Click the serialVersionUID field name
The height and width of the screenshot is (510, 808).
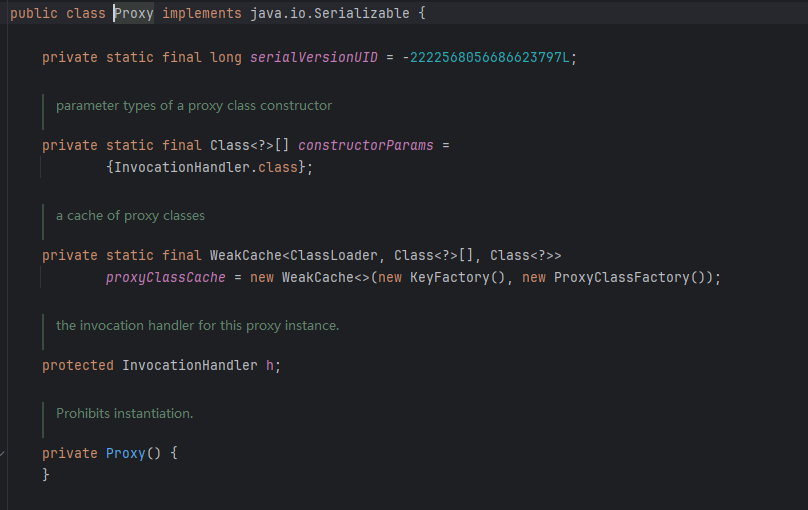[314, 57]
